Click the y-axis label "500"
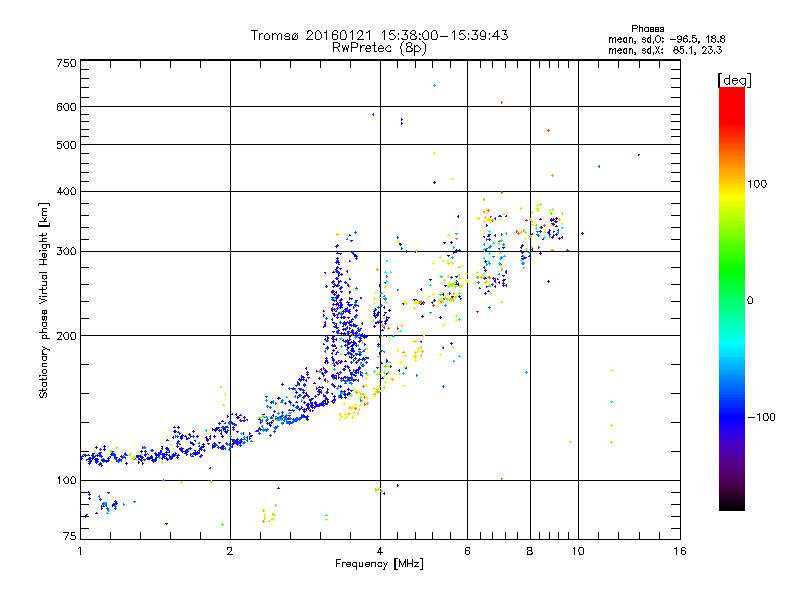Screen dimensions: 800x600 coord(67,145)
